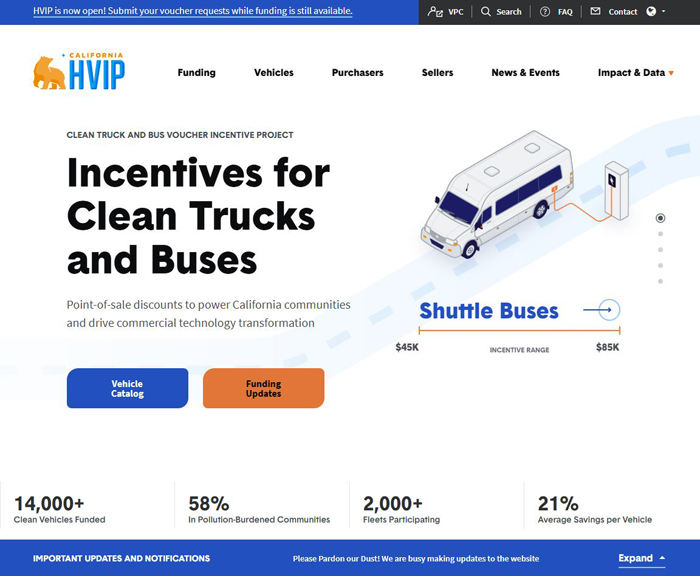Click the Funding Updates button
This screenshot has height=576, width=700.
263,388
